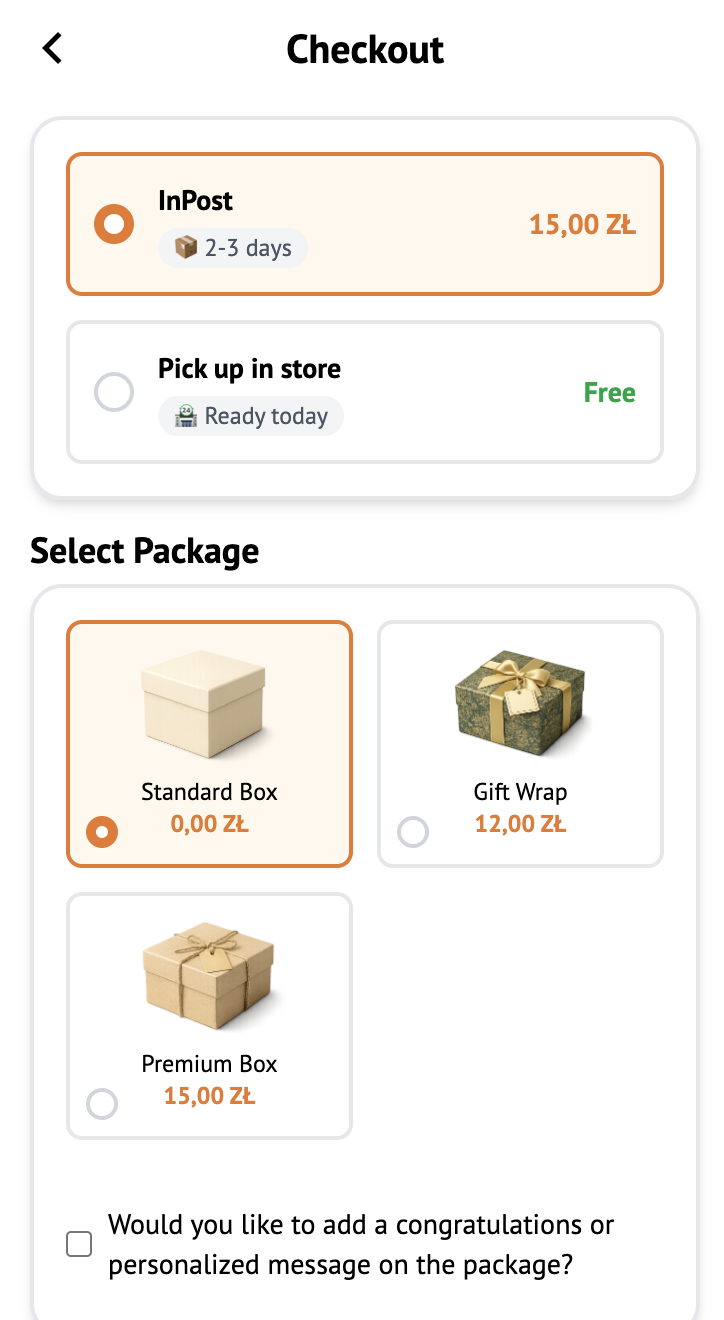The height and width of the screenshot is (1320, 724).
Task: Select the InPost delivery radio button
Action: [x=114, y=224]
